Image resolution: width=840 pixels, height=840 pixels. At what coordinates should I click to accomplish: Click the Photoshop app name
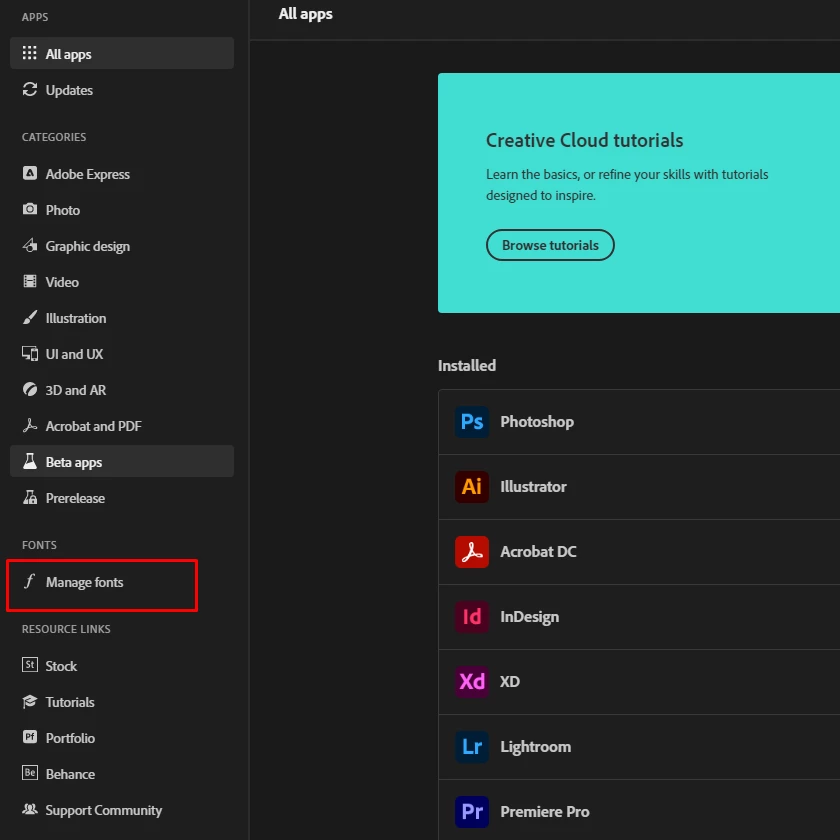tap(537, 422)
